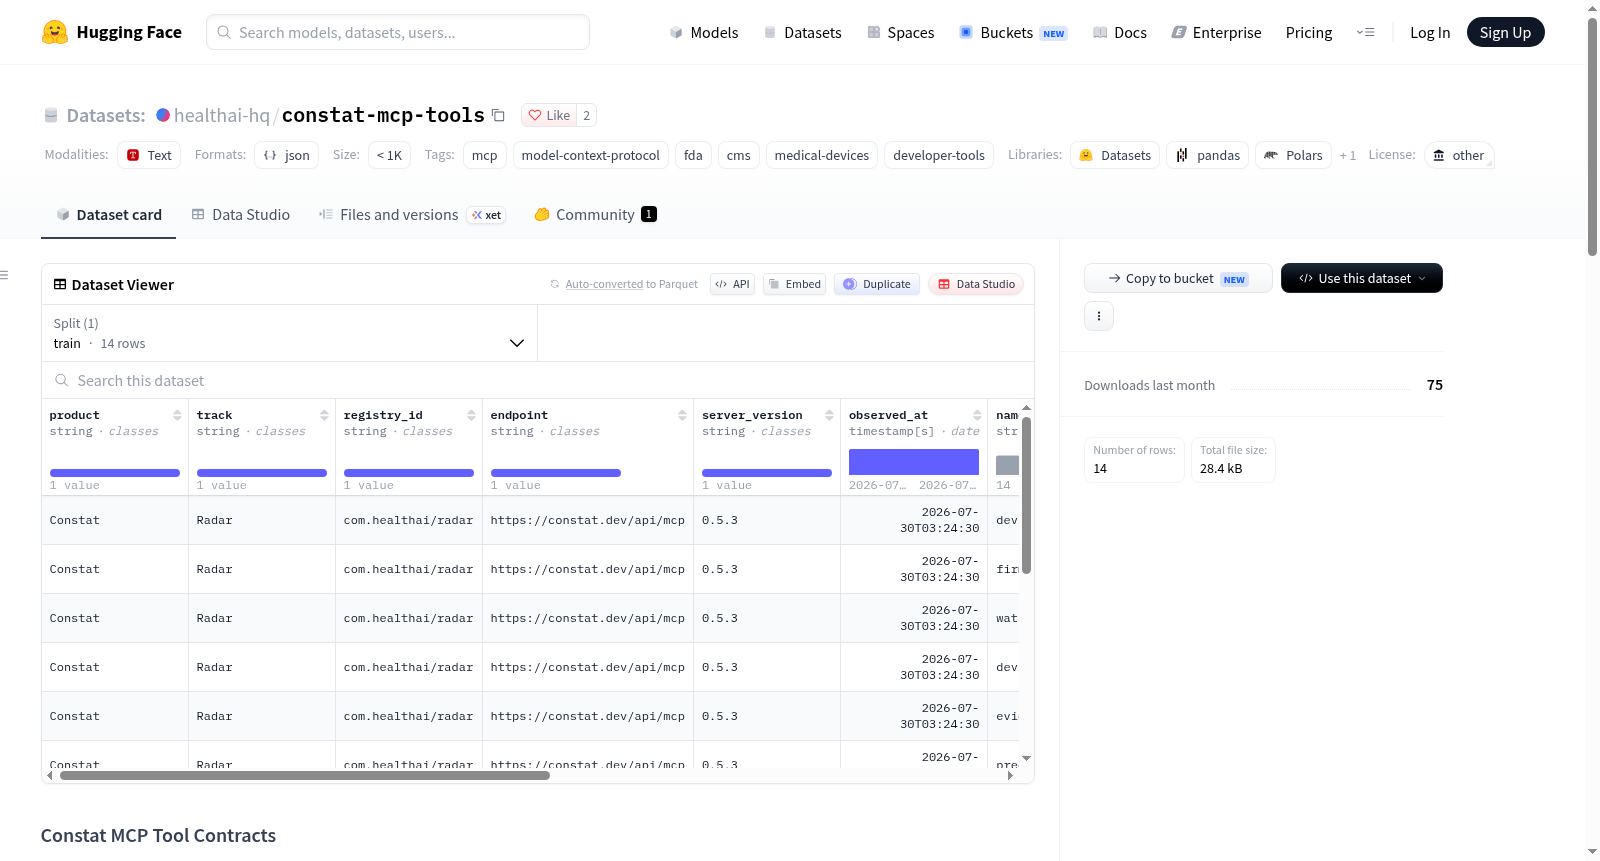Open Auto-converted to Parquet link

(624, 284)
